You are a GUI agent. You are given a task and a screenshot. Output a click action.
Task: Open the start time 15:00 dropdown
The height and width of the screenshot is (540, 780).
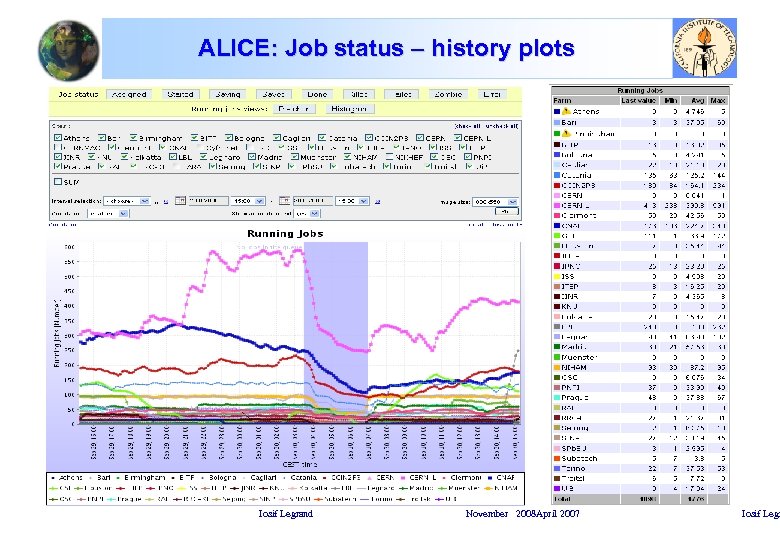click(248, 201)
